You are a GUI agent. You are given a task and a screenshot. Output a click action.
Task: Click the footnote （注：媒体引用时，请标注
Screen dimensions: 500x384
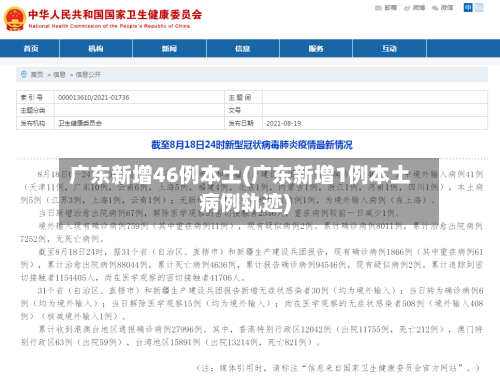338,368
